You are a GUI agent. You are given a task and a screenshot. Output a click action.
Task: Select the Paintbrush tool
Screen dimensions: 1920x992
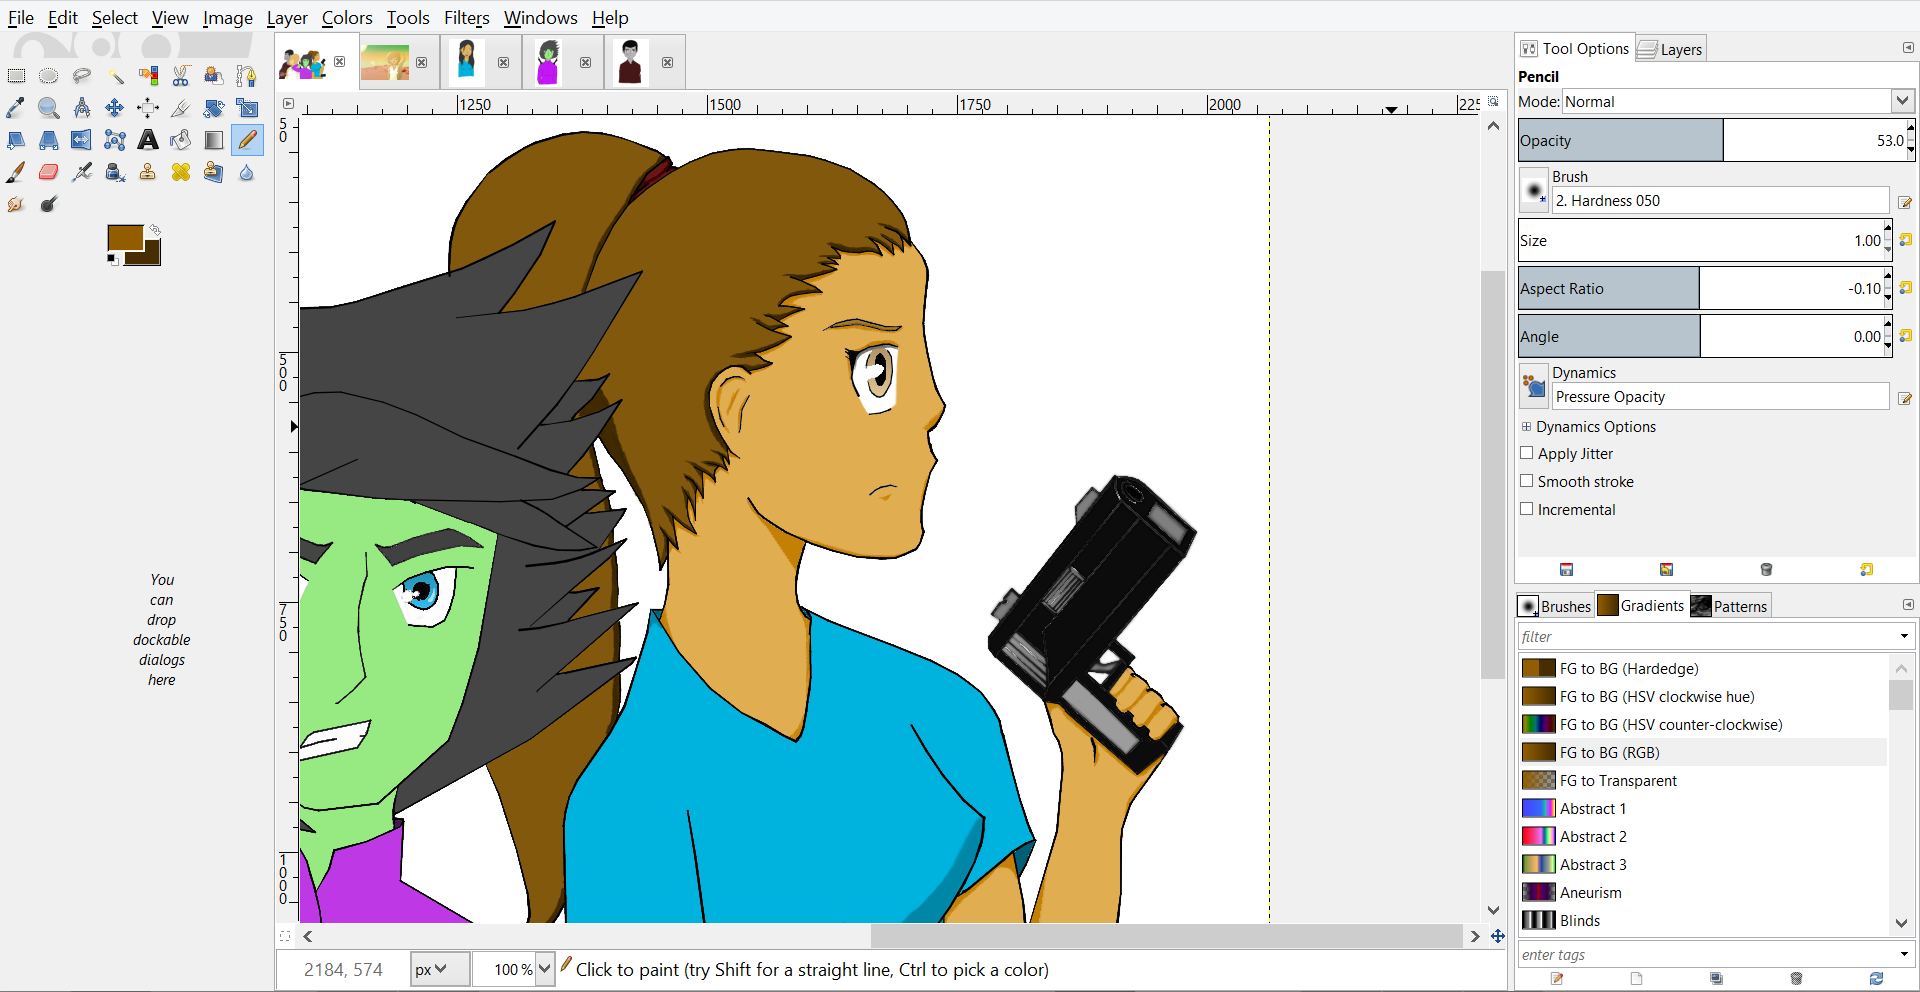[16, 172]
